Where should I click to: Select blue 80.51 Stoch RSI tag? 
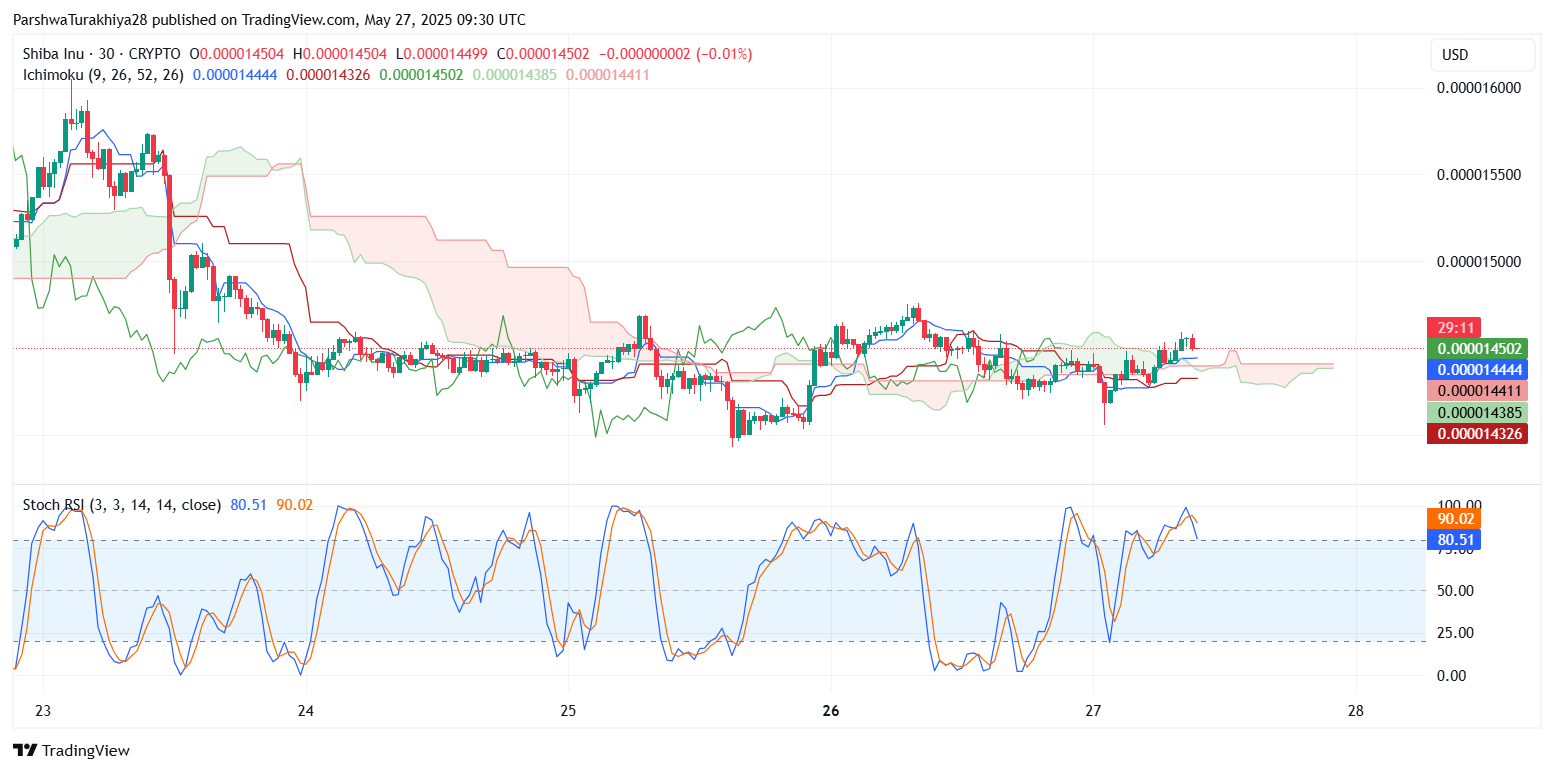(x=1455, y=540)
